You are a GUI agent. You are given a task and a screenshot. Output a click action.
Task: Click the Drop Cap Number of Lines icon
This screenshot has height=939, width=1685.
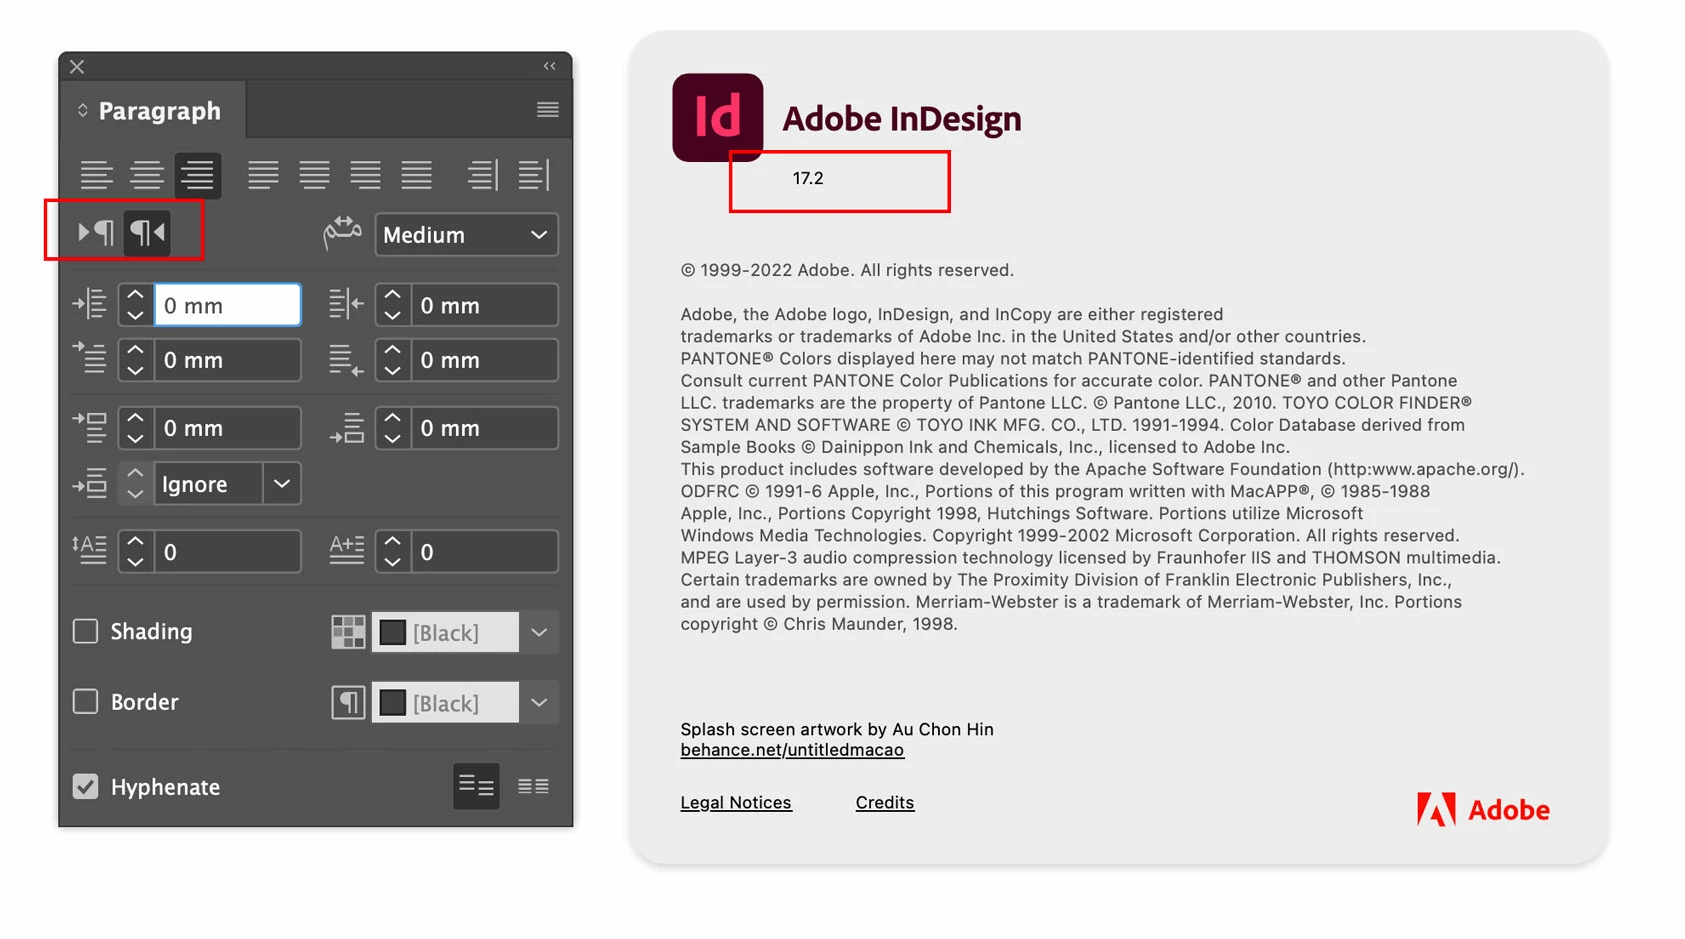click(x=89, y=550)
